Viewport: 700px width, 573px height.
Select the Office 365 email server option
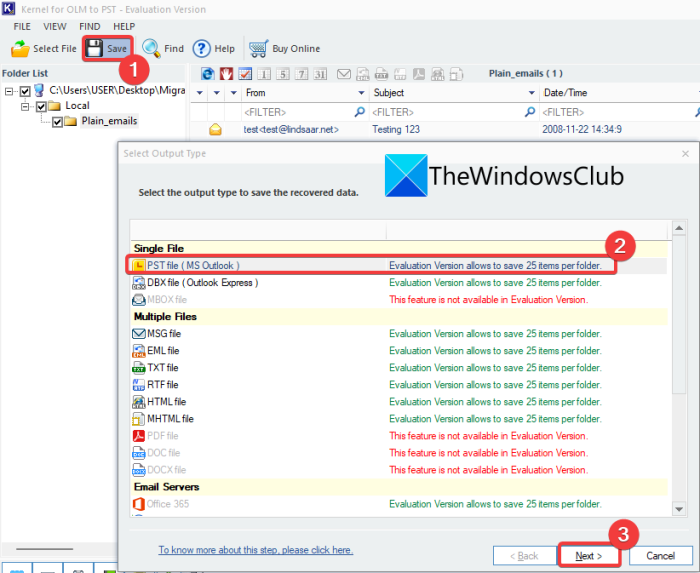coord(399,504)
